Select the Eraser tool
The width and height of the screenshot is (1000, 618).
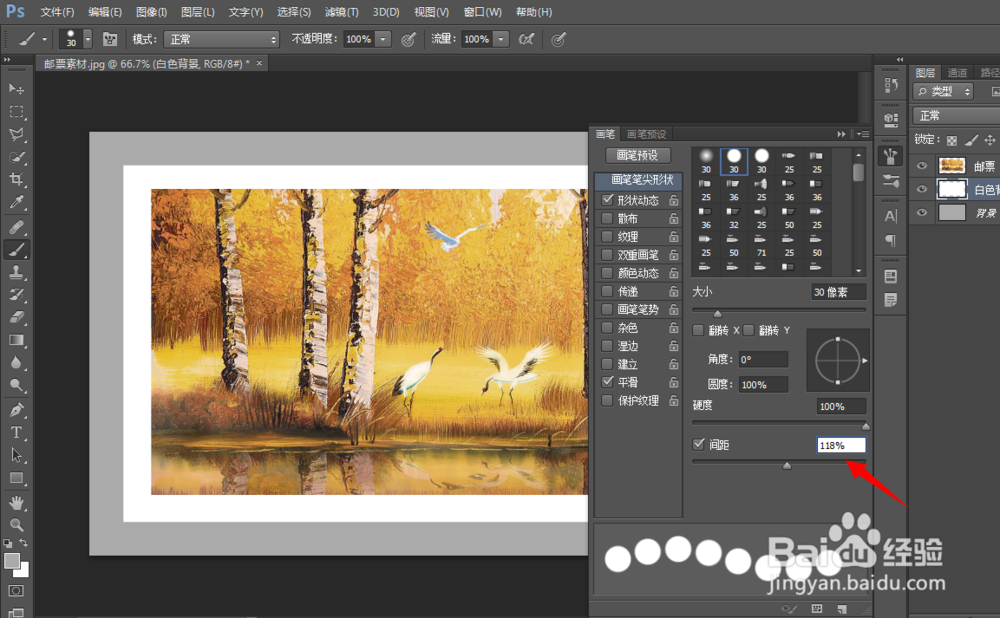click(17, 317)
